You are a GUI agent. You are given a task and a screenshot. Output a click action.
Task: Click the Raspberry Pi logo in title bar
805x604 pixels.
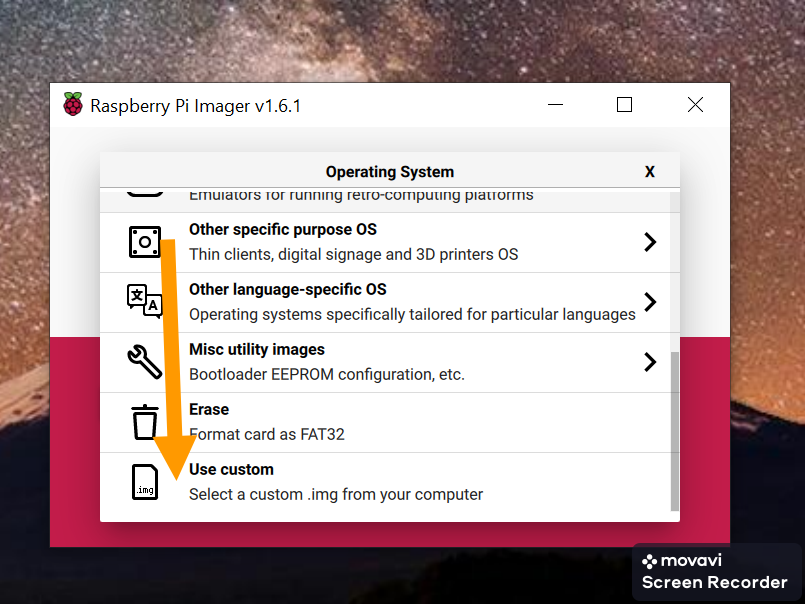73,104
